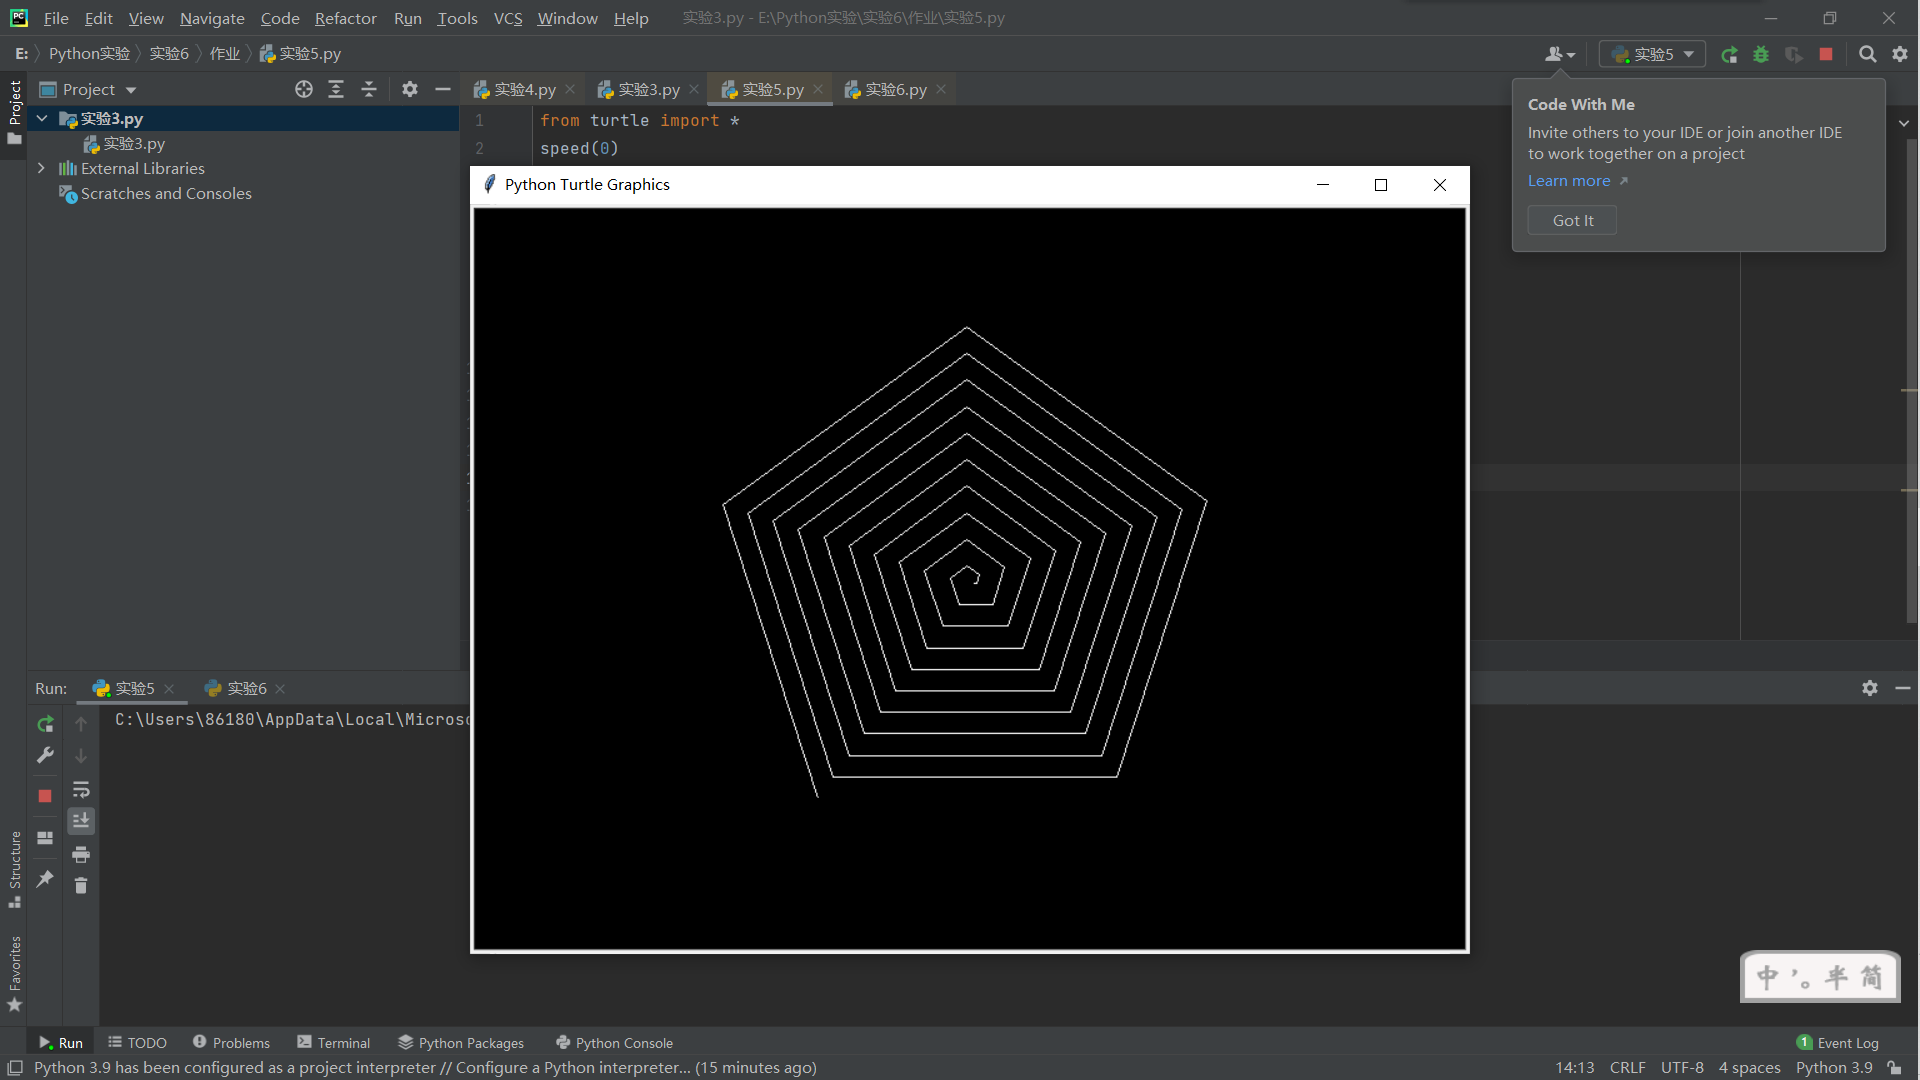Open the 实验5 run configuration dropdown
1920x1080 pixels.
[x=1652, y=55]
